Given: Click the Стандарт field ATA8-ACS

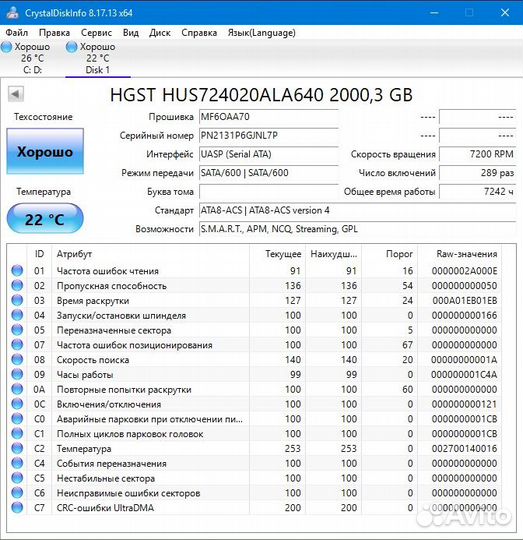Looking at the screenshot, I should coord(357,210).
